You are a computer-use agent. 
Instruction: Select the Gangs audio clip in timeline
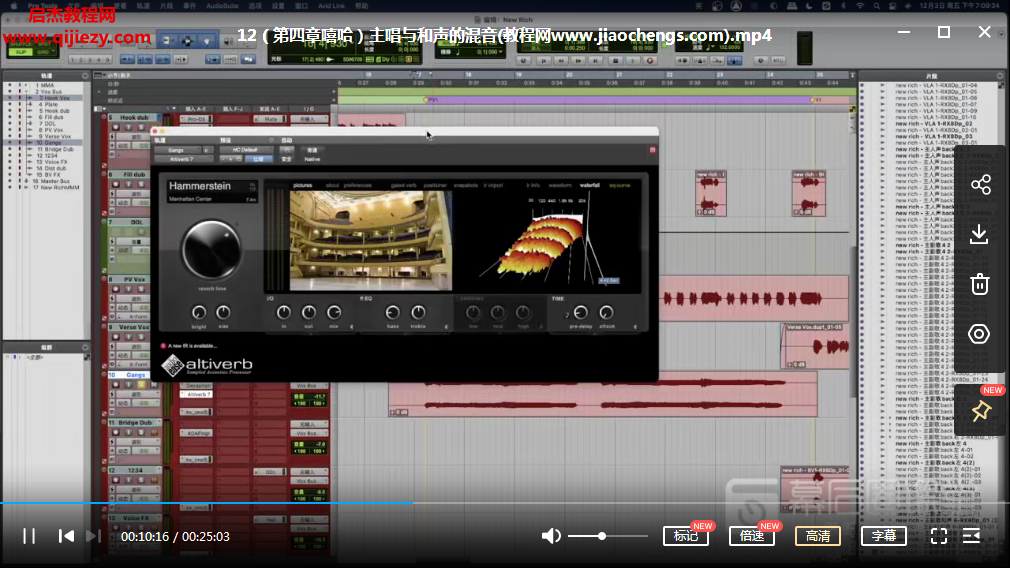(x=603, y=393)
